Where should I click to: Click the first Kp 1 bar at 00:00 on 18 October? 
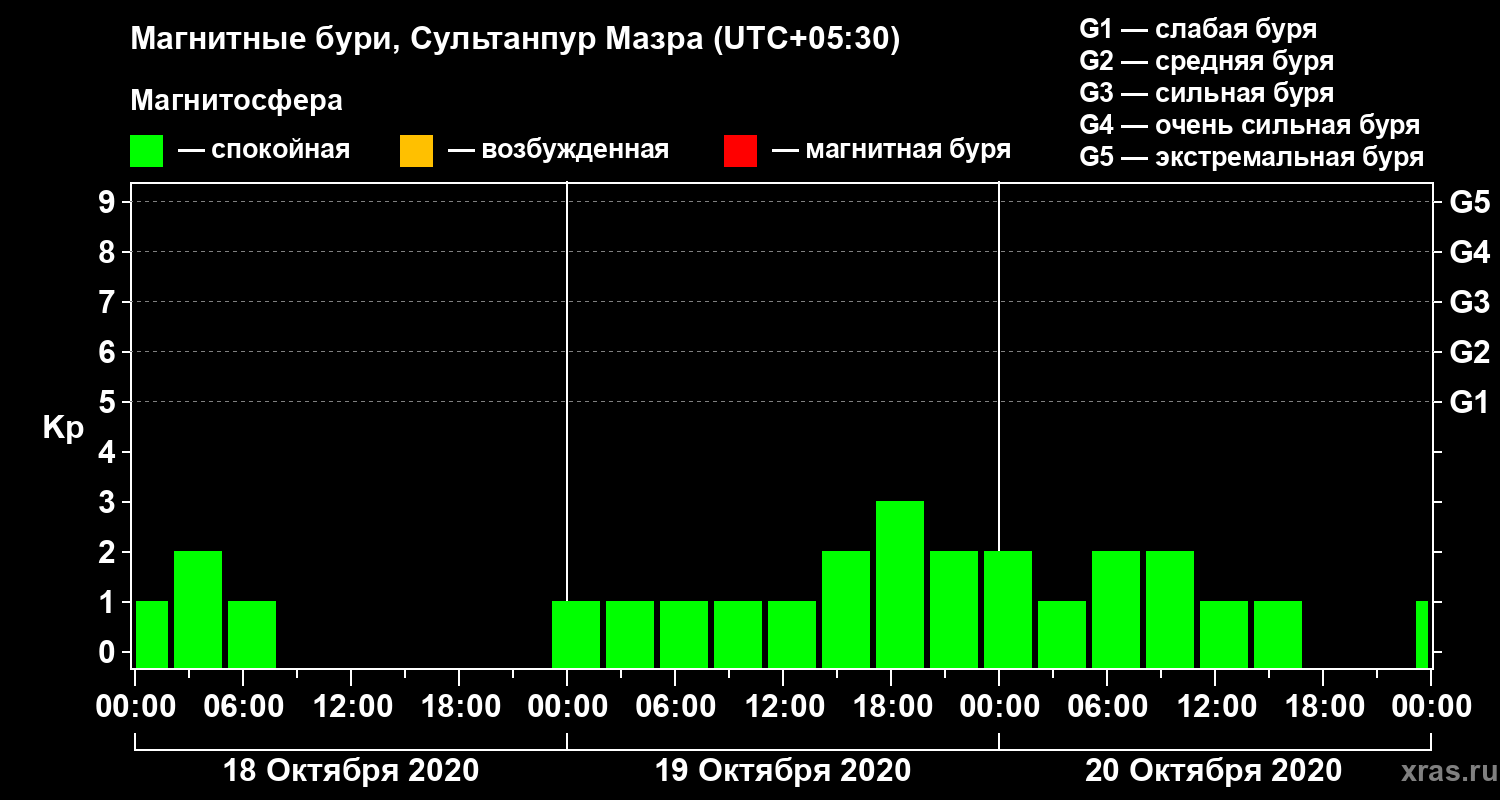click(x=152, y=634)
